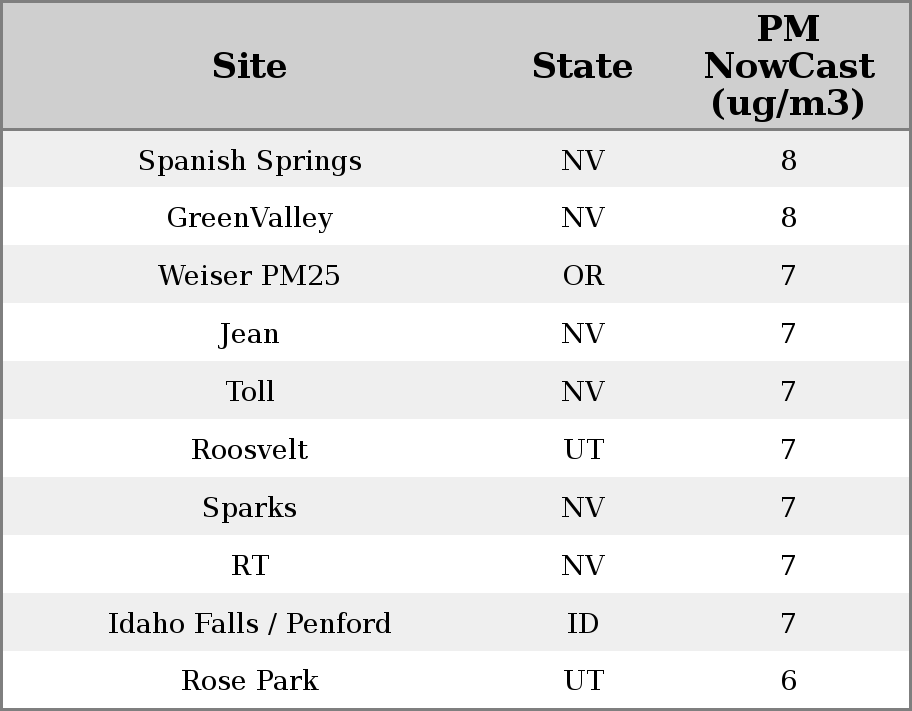Click the ID state cell for Idaho Falls
This screenshot has height=711, width=912.
583,623
